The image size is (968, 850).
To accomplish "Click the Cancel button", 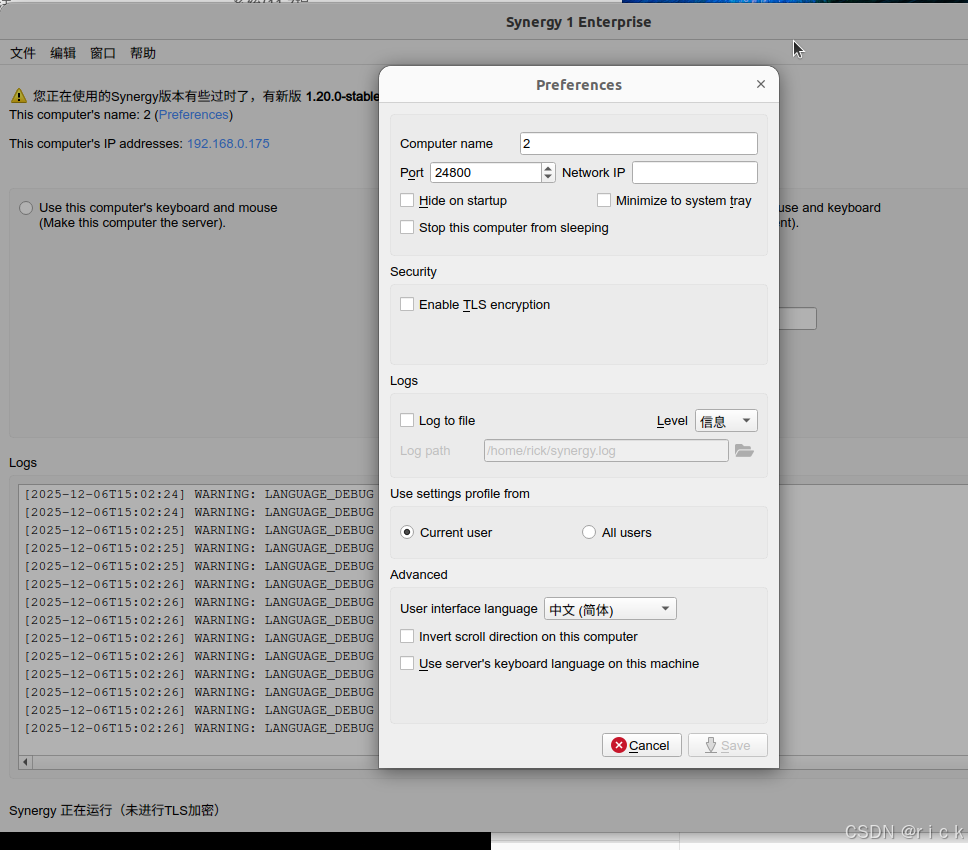I will (641, 745).
